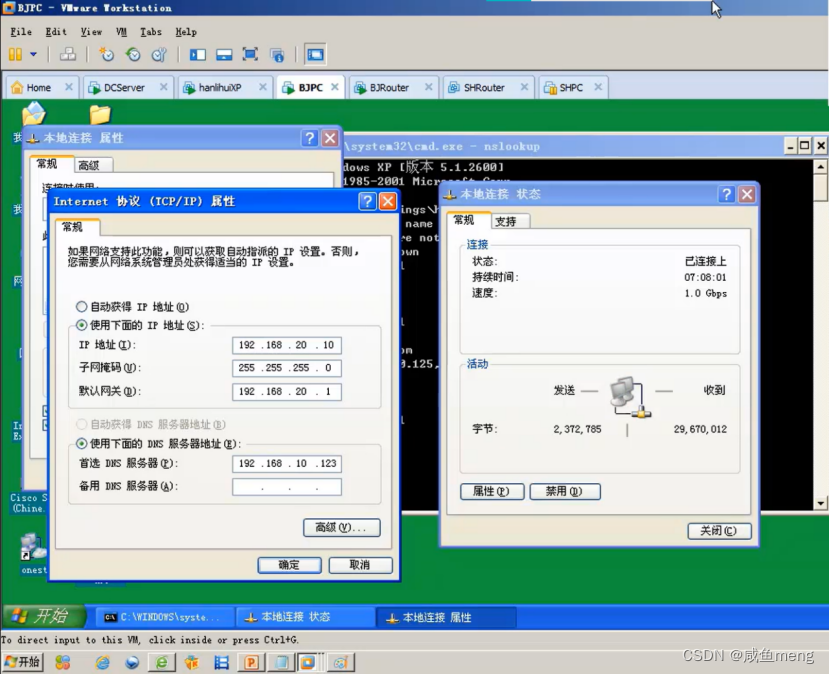
Task: Switch to the Home tab
Action: click(x=38, y=88)
